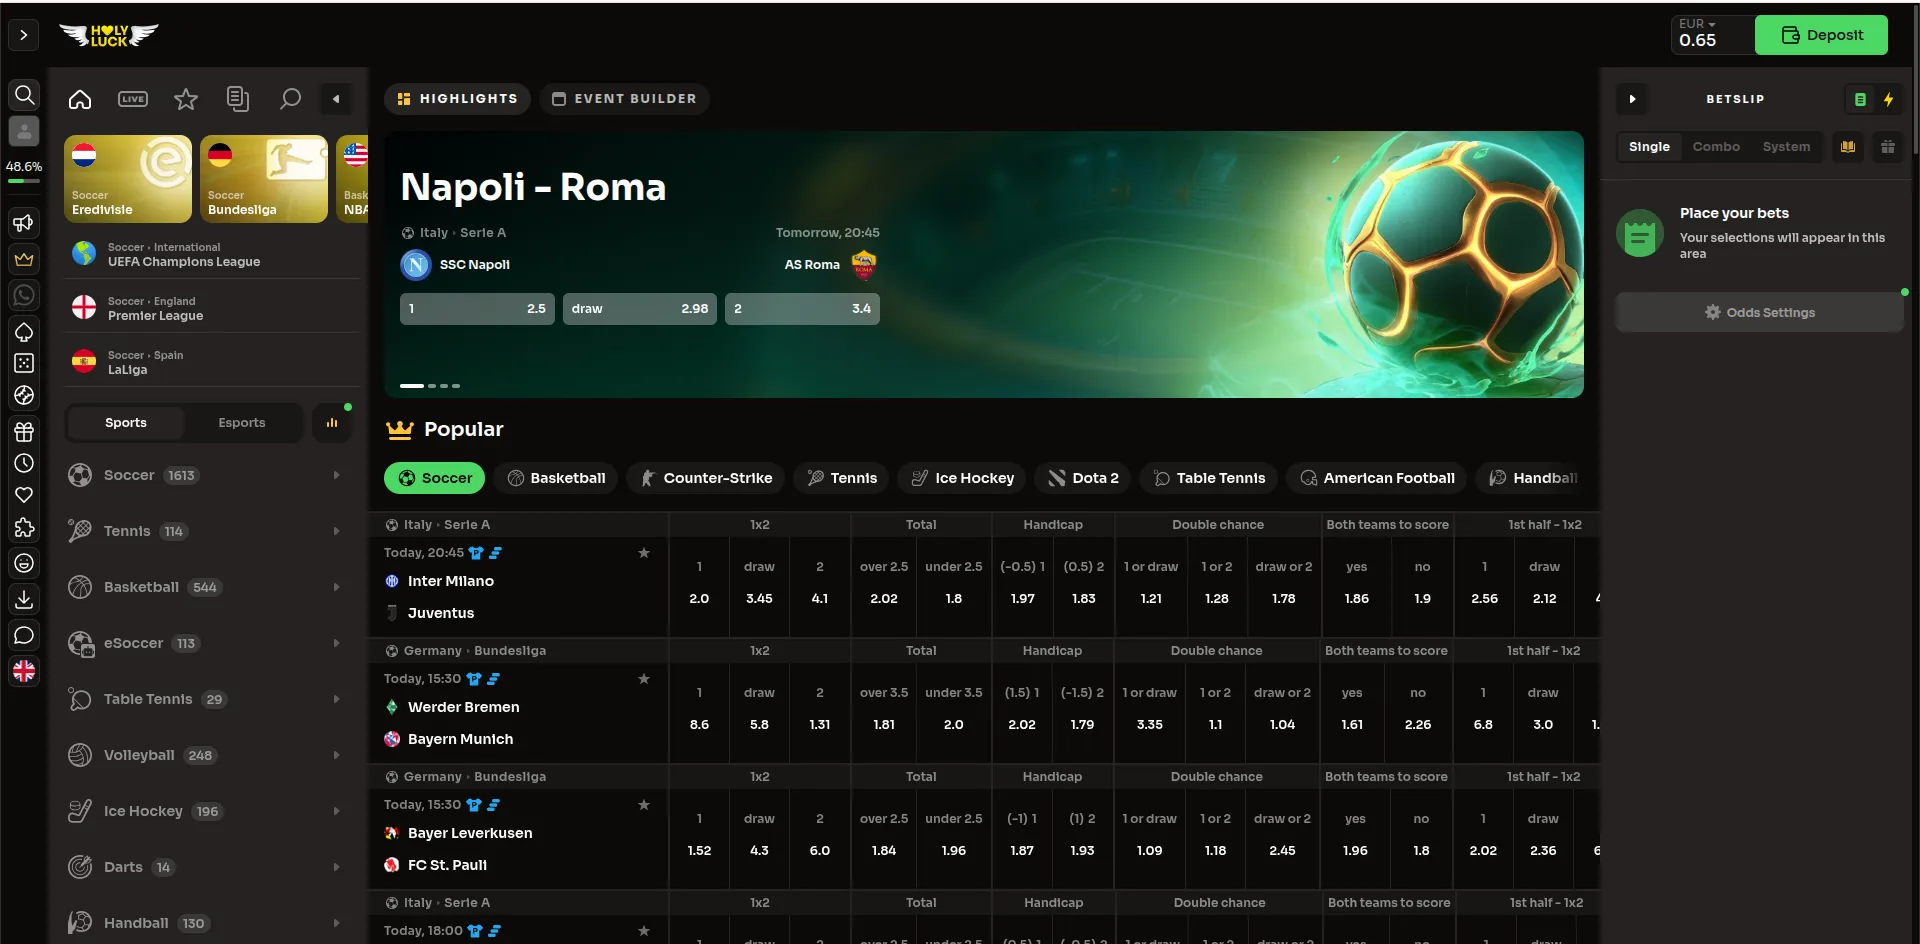The width and height of the screenshot is (1920, 944).
Task: Open the search tool in the sidebar
Action: [24, 95]
